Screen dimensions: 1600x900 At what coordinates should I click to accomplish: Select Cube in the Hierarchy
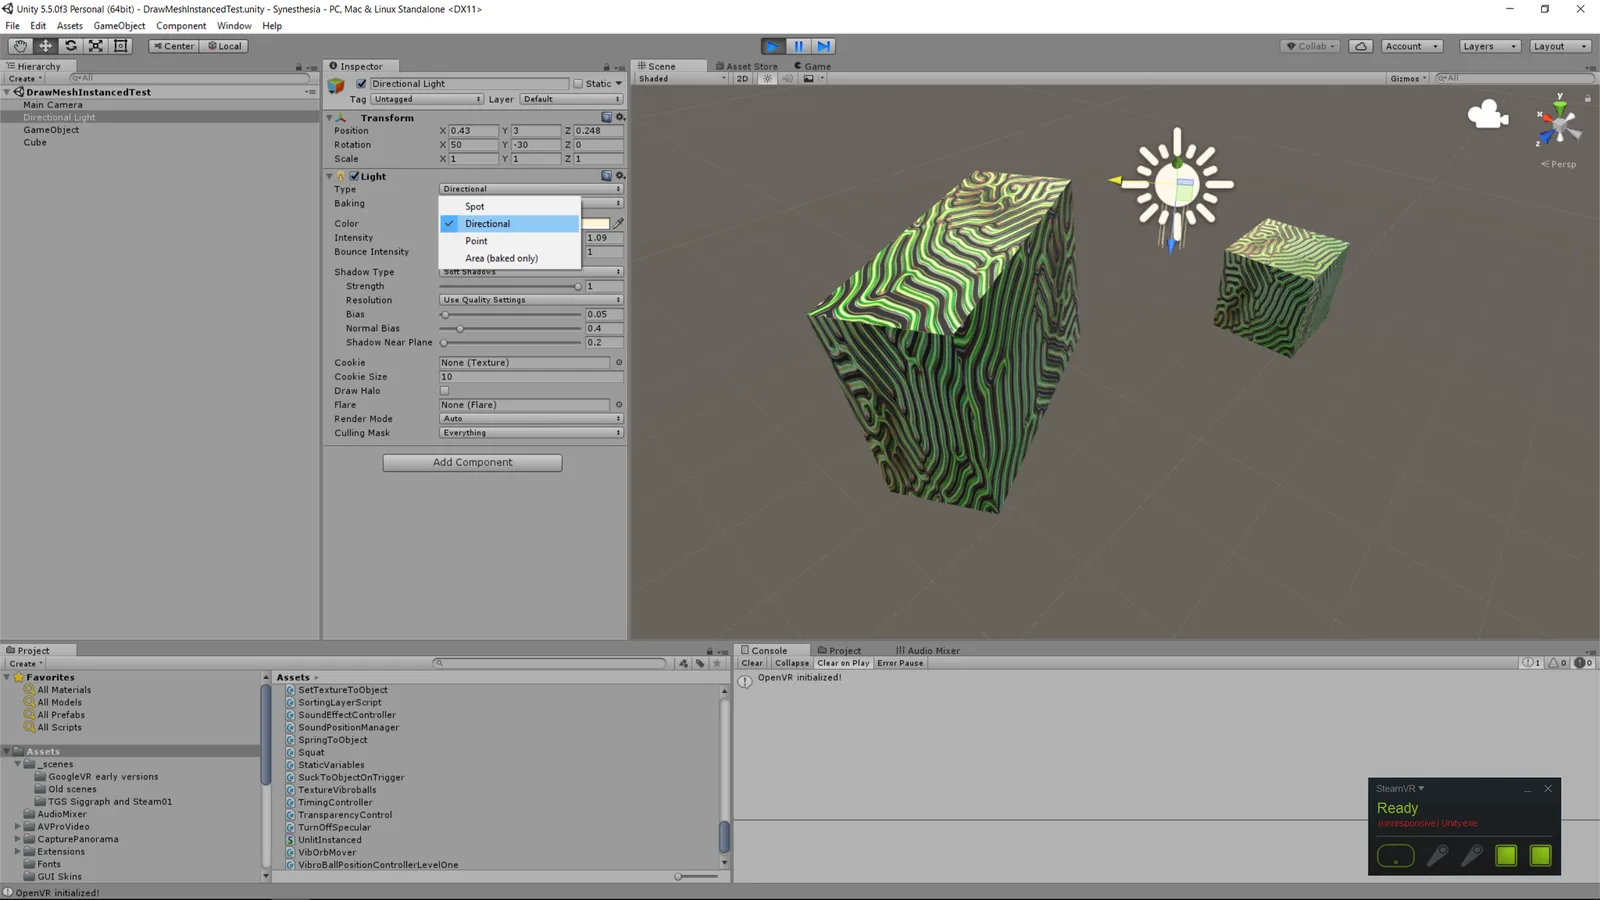[35, 142]
